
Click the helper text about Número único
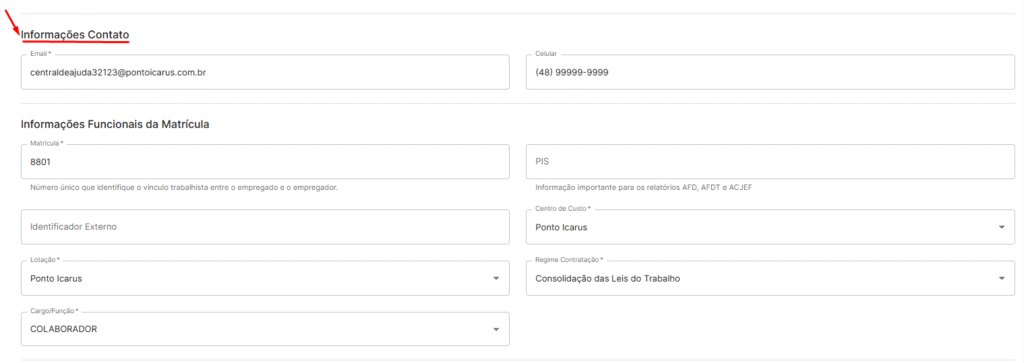(x=184, y=187)
